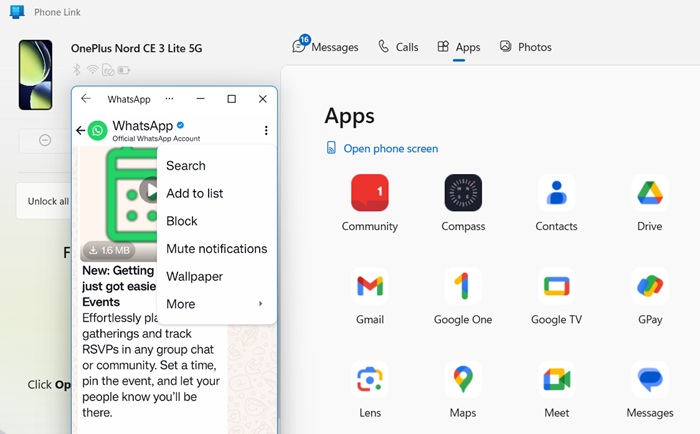
Task: Select Block in the chat menu
Action: (x=217, y=221)
